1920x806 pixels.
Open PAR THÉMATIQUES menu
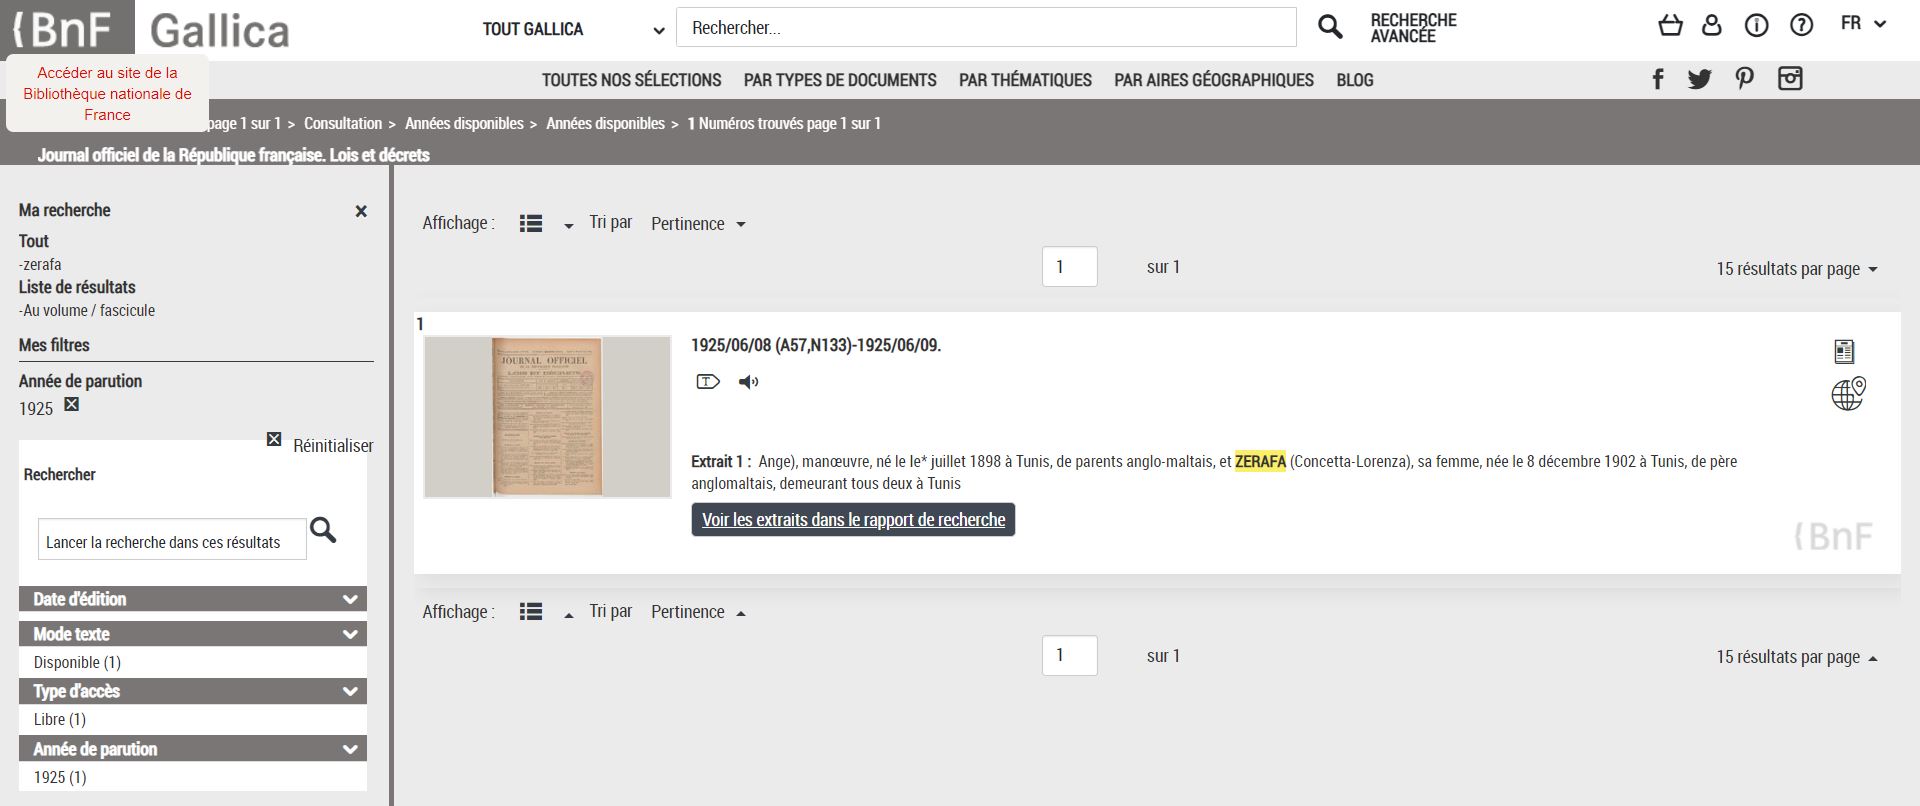click(1025, 80)
